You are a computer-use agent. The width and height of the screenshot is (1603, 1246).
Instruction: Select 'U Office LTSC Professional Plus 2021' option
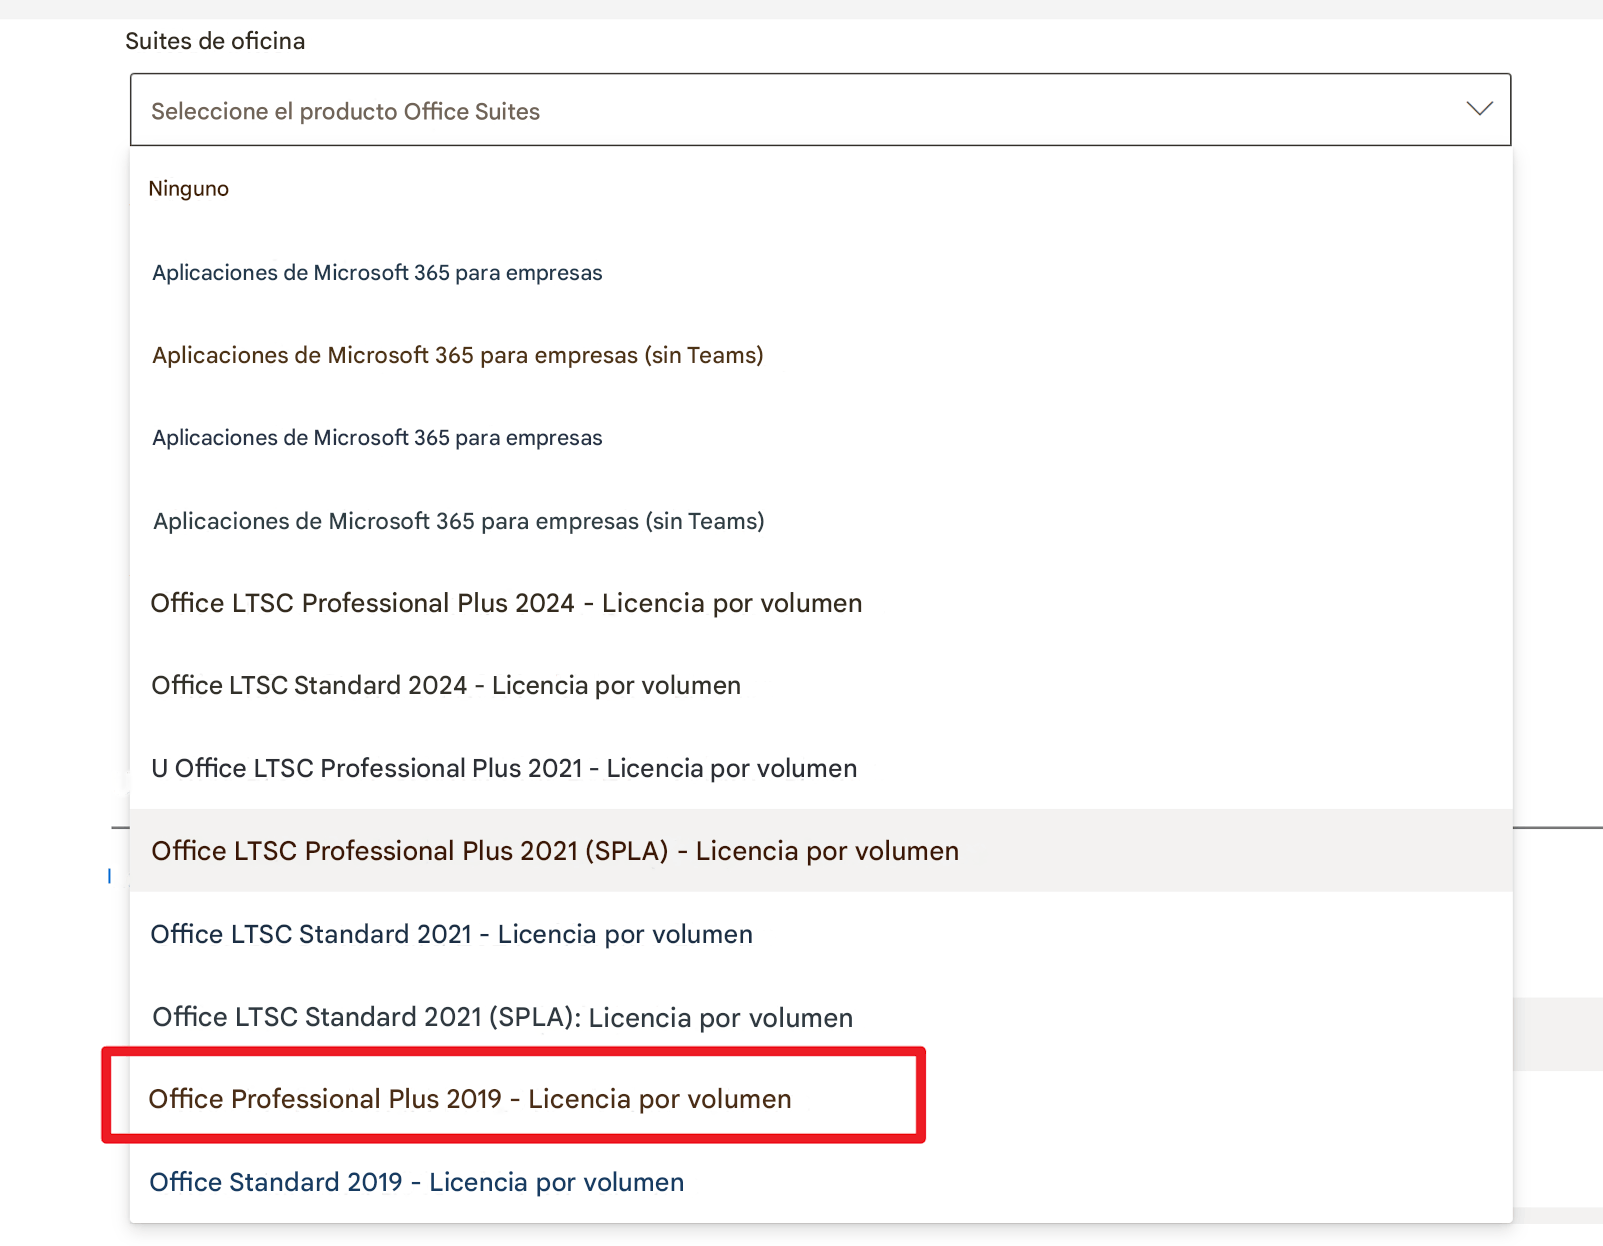820,768
